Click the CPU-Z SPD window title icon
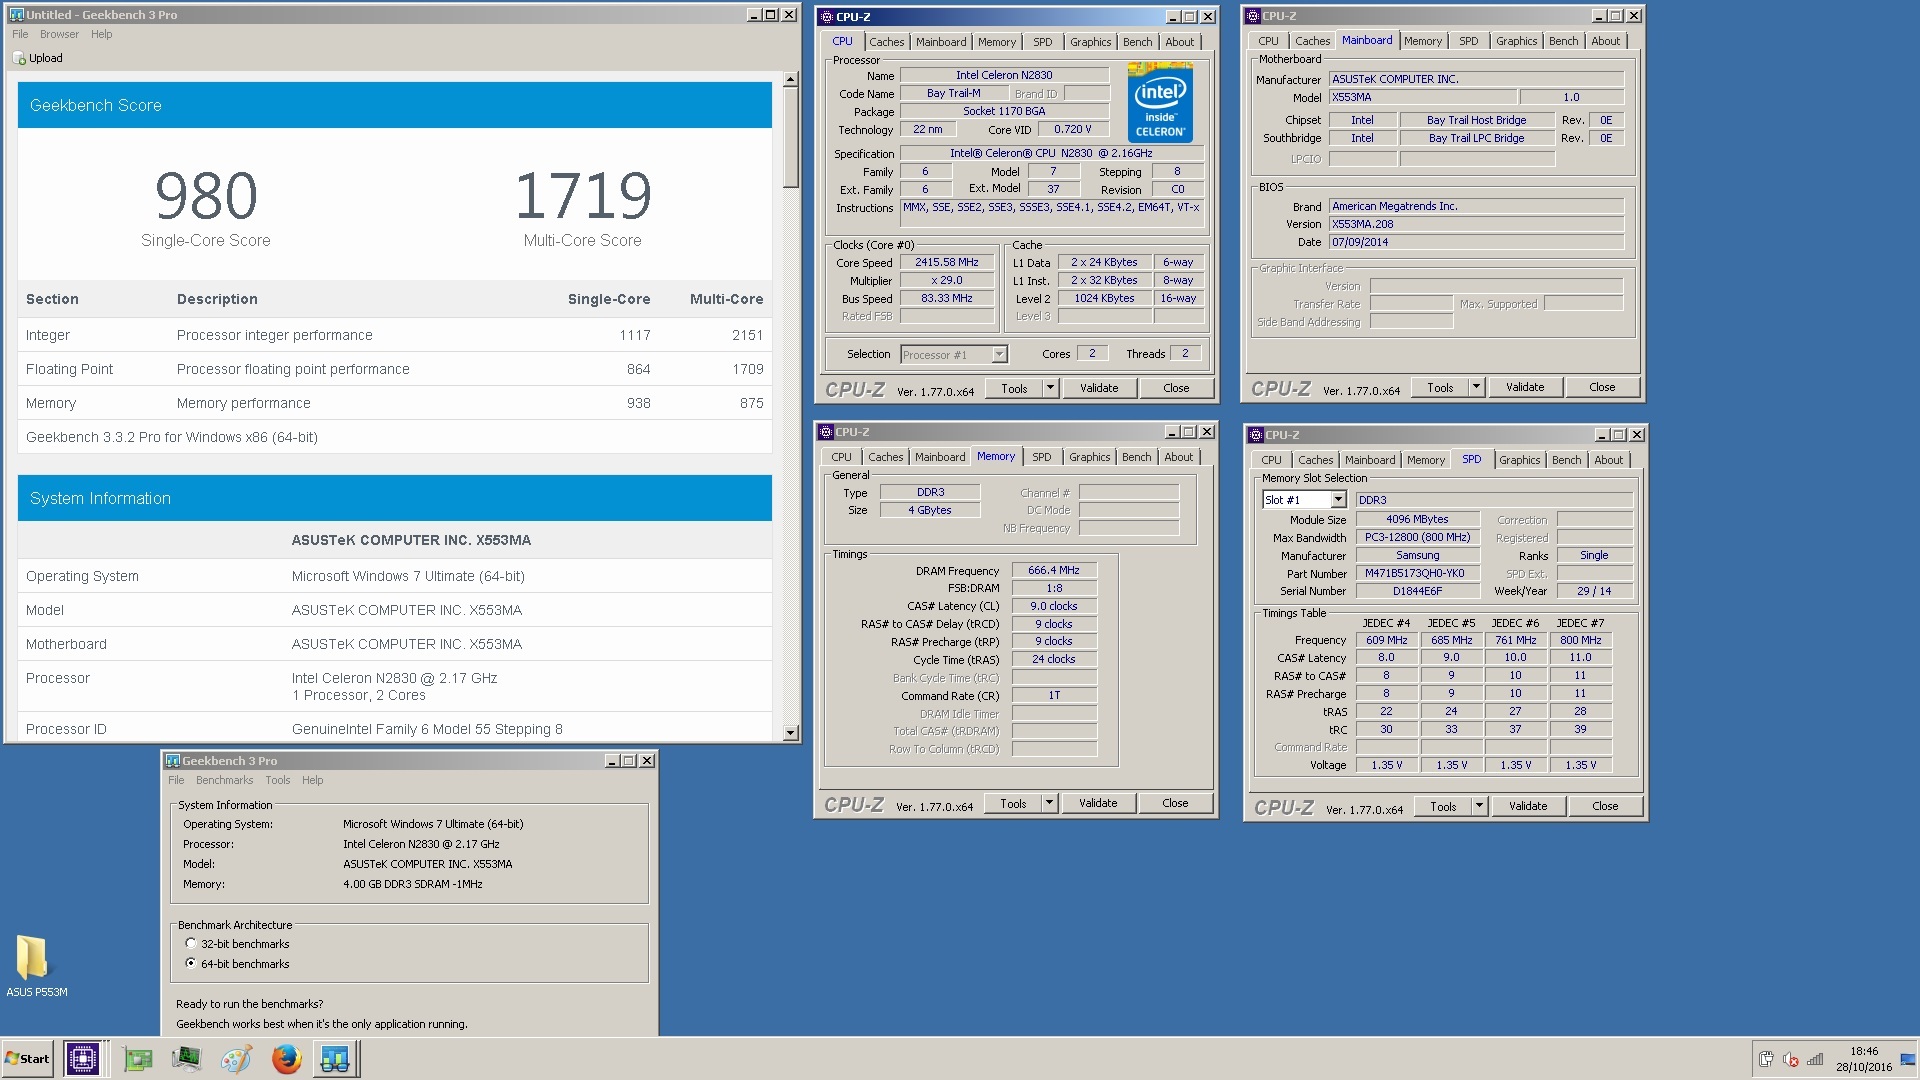1920x1080 pixels. click(x=1256, y=435)
